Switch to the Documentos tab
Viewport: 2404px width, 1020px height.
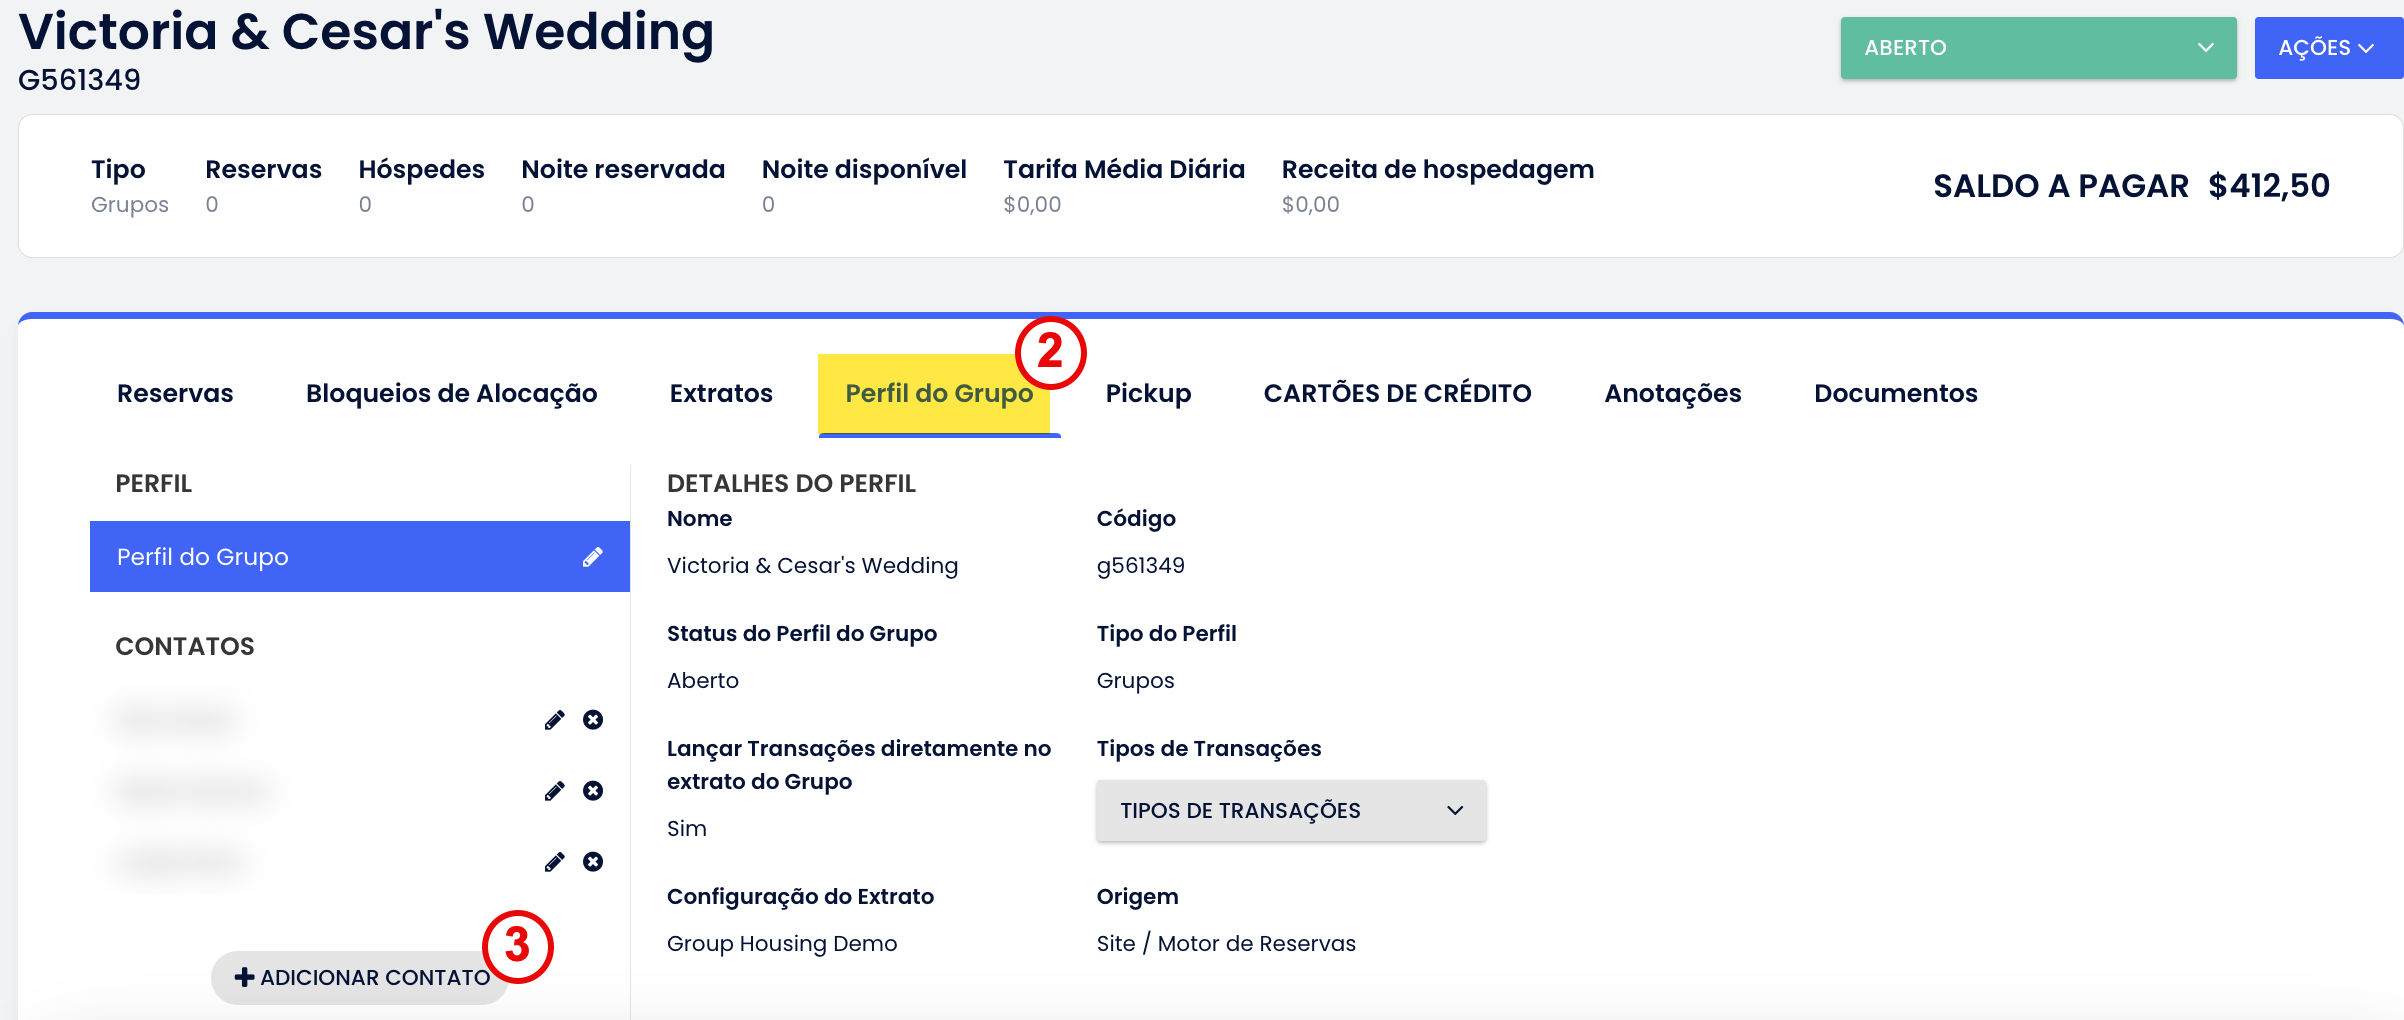[1895, 393]
